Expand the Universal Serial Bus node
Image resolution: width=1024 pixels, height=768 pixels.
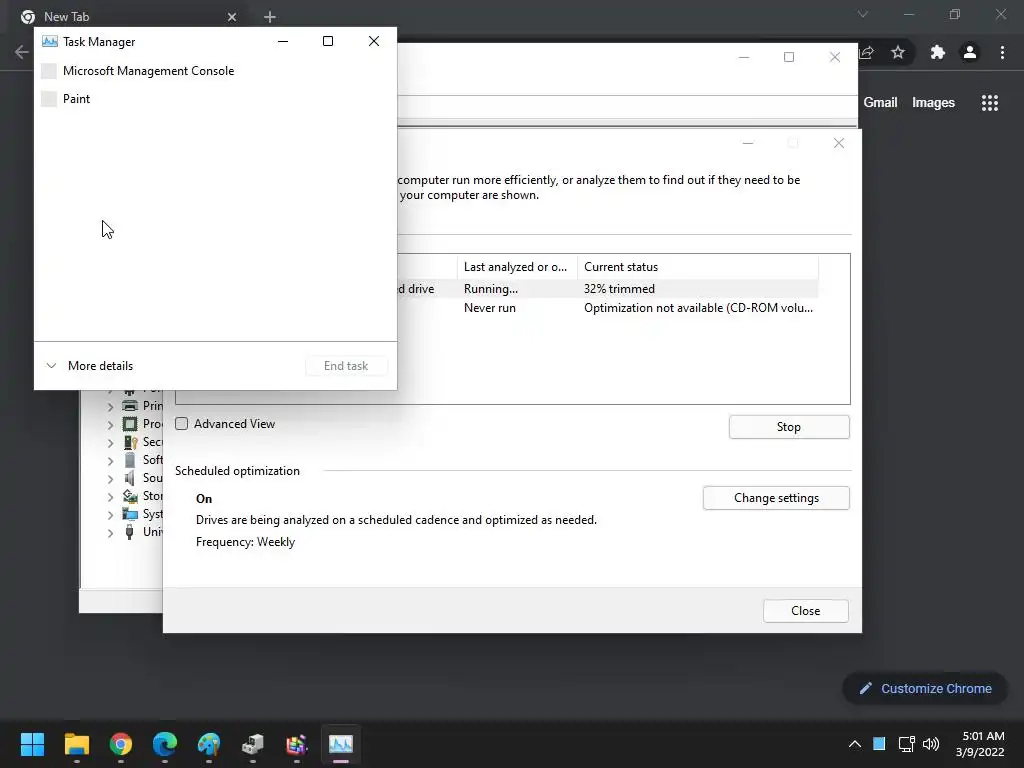coord(110,533)
